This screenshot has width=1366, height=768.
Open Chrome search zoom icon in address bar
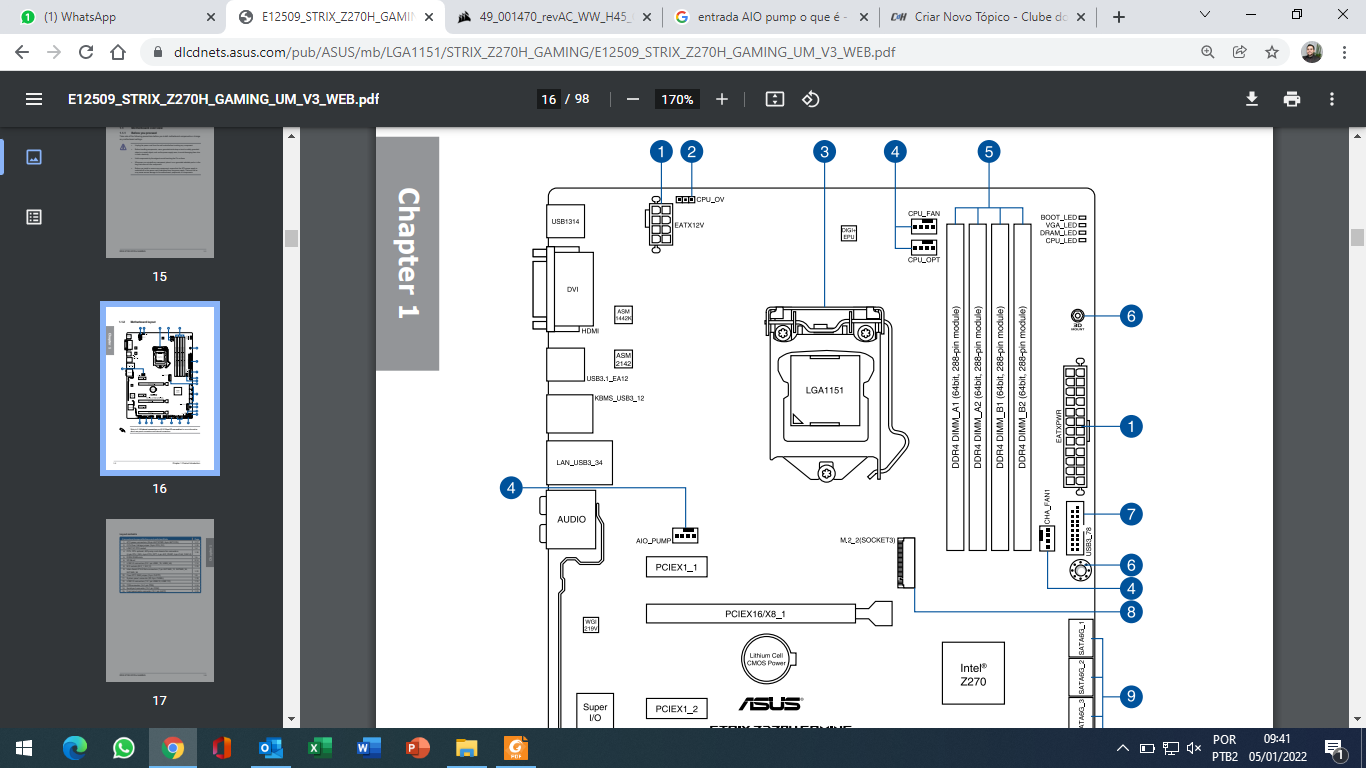[1208, 52]
